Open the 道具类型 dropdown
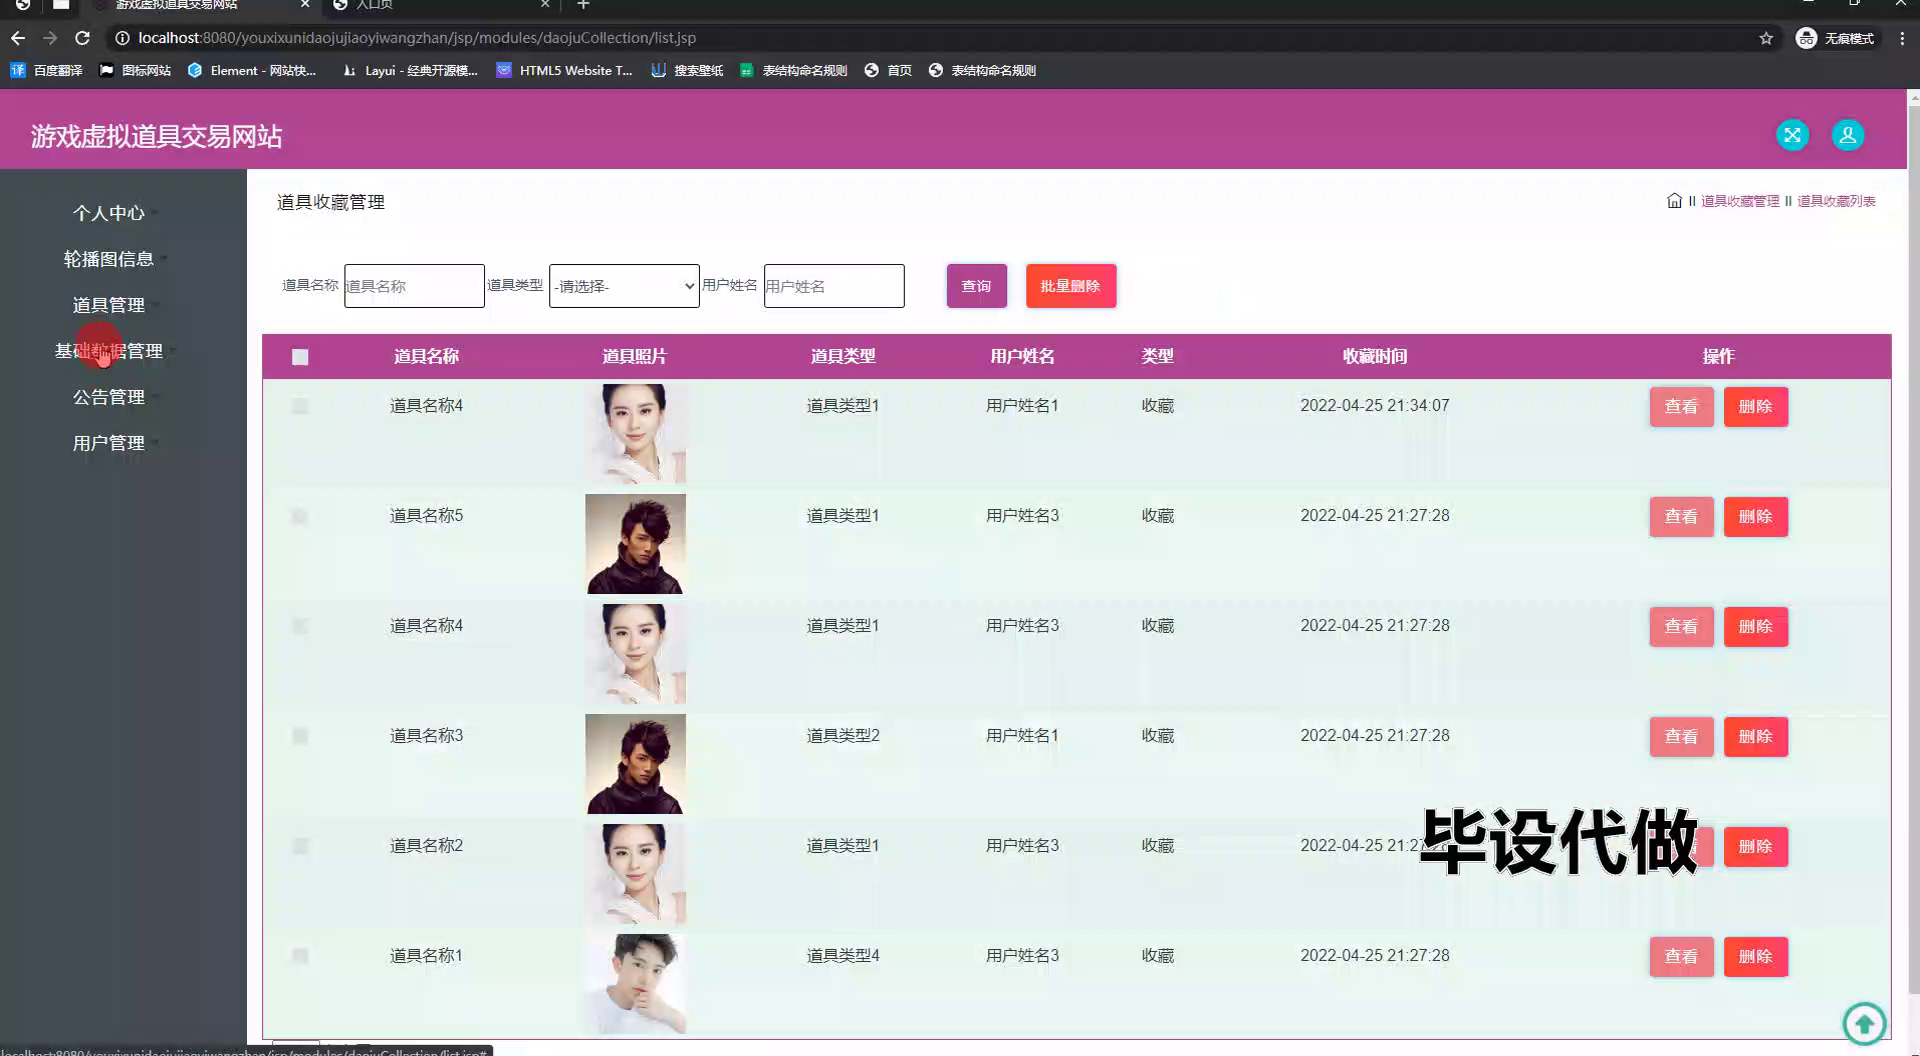 [x=624, y=286]
